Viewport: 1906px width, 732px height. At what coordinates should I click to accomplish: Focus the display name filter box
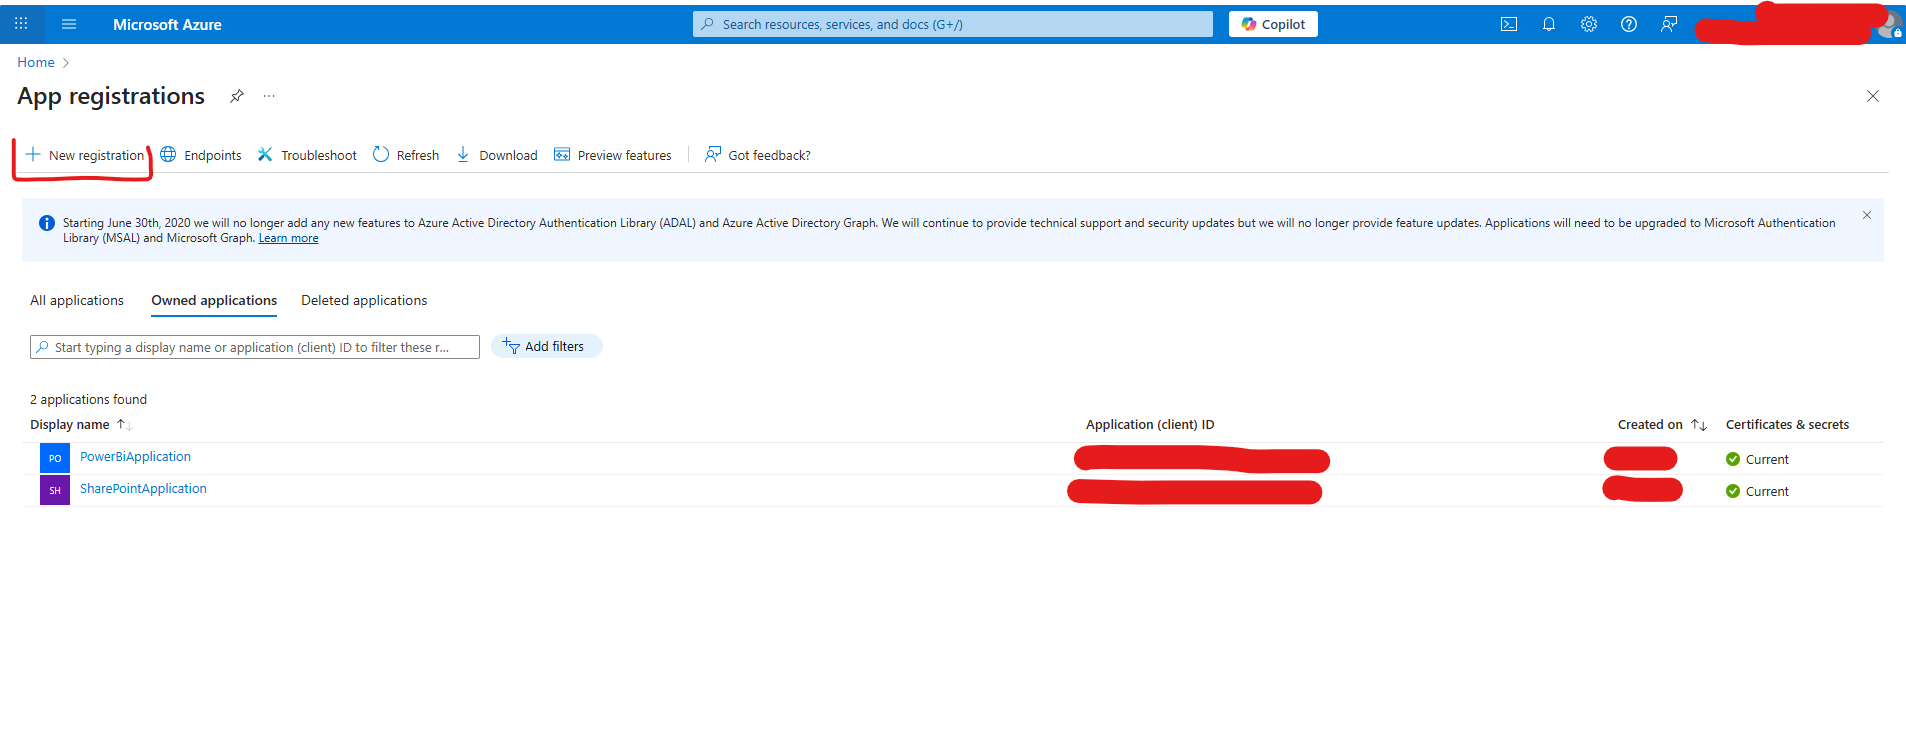(255, 347)
